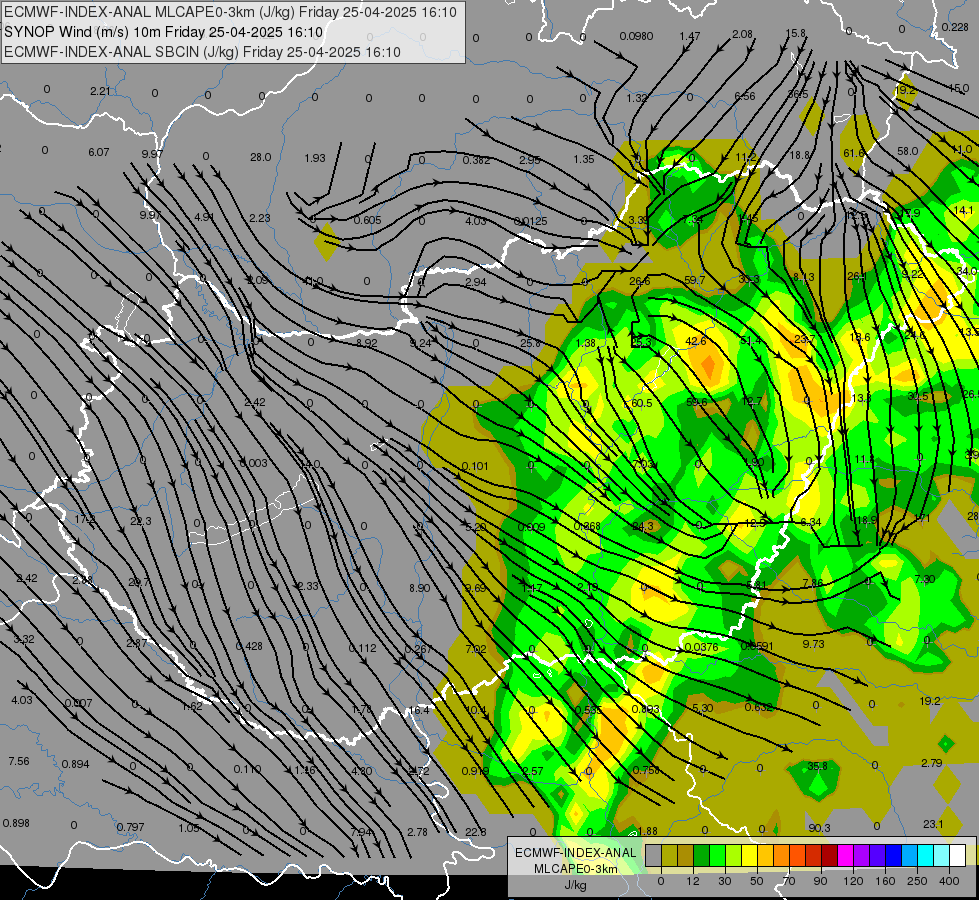Image resolution: width=979 pixels, height=900 pixels.
Task: Click the map value '0.605'
Action: click(x=367, y=220)
